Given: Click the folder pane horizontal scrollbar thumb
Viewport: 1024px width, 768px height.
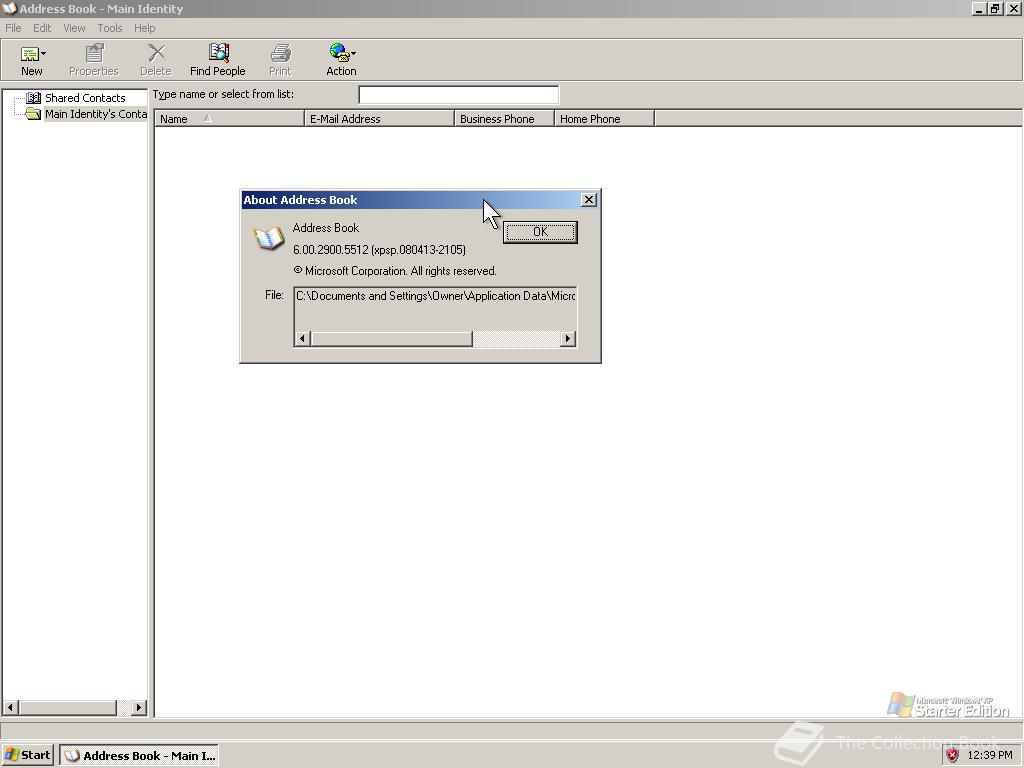Looking at the screenshot, I should pyautogui.click(x=68, y=707).
